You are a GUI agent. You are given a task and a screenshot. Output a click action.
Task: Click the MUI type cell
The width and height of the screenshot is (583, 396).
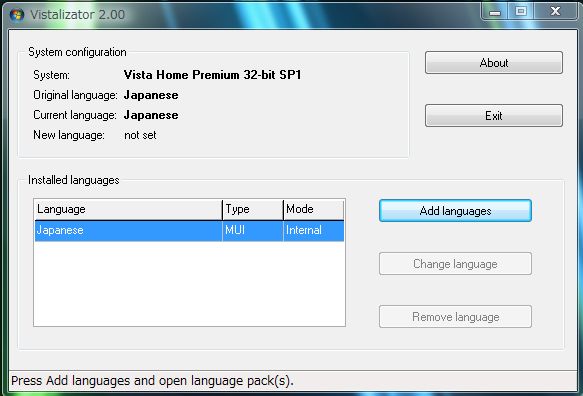253,231
